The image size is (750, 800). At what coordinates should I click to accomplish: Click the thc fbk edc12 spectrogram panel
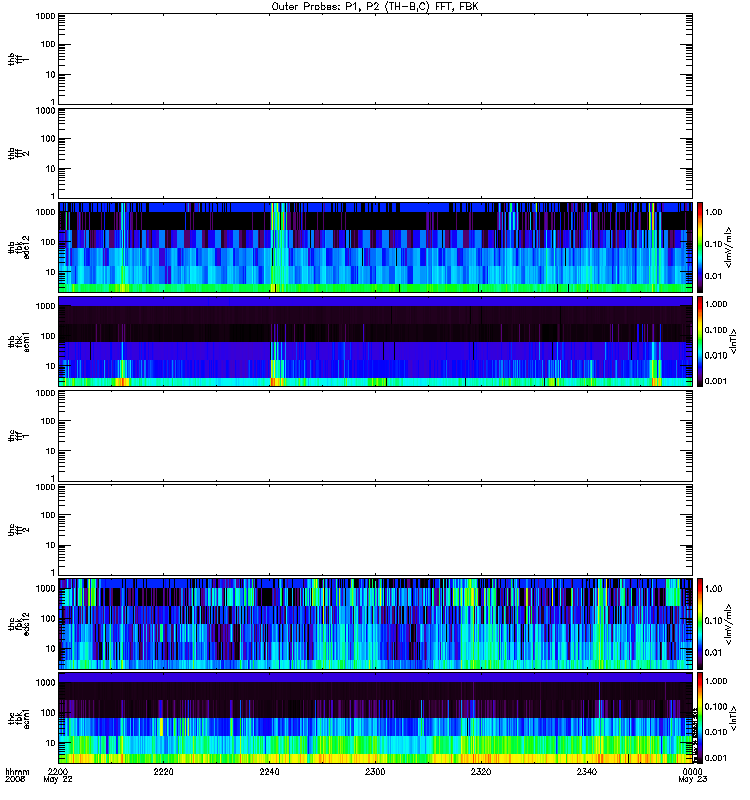click(375, 623)
